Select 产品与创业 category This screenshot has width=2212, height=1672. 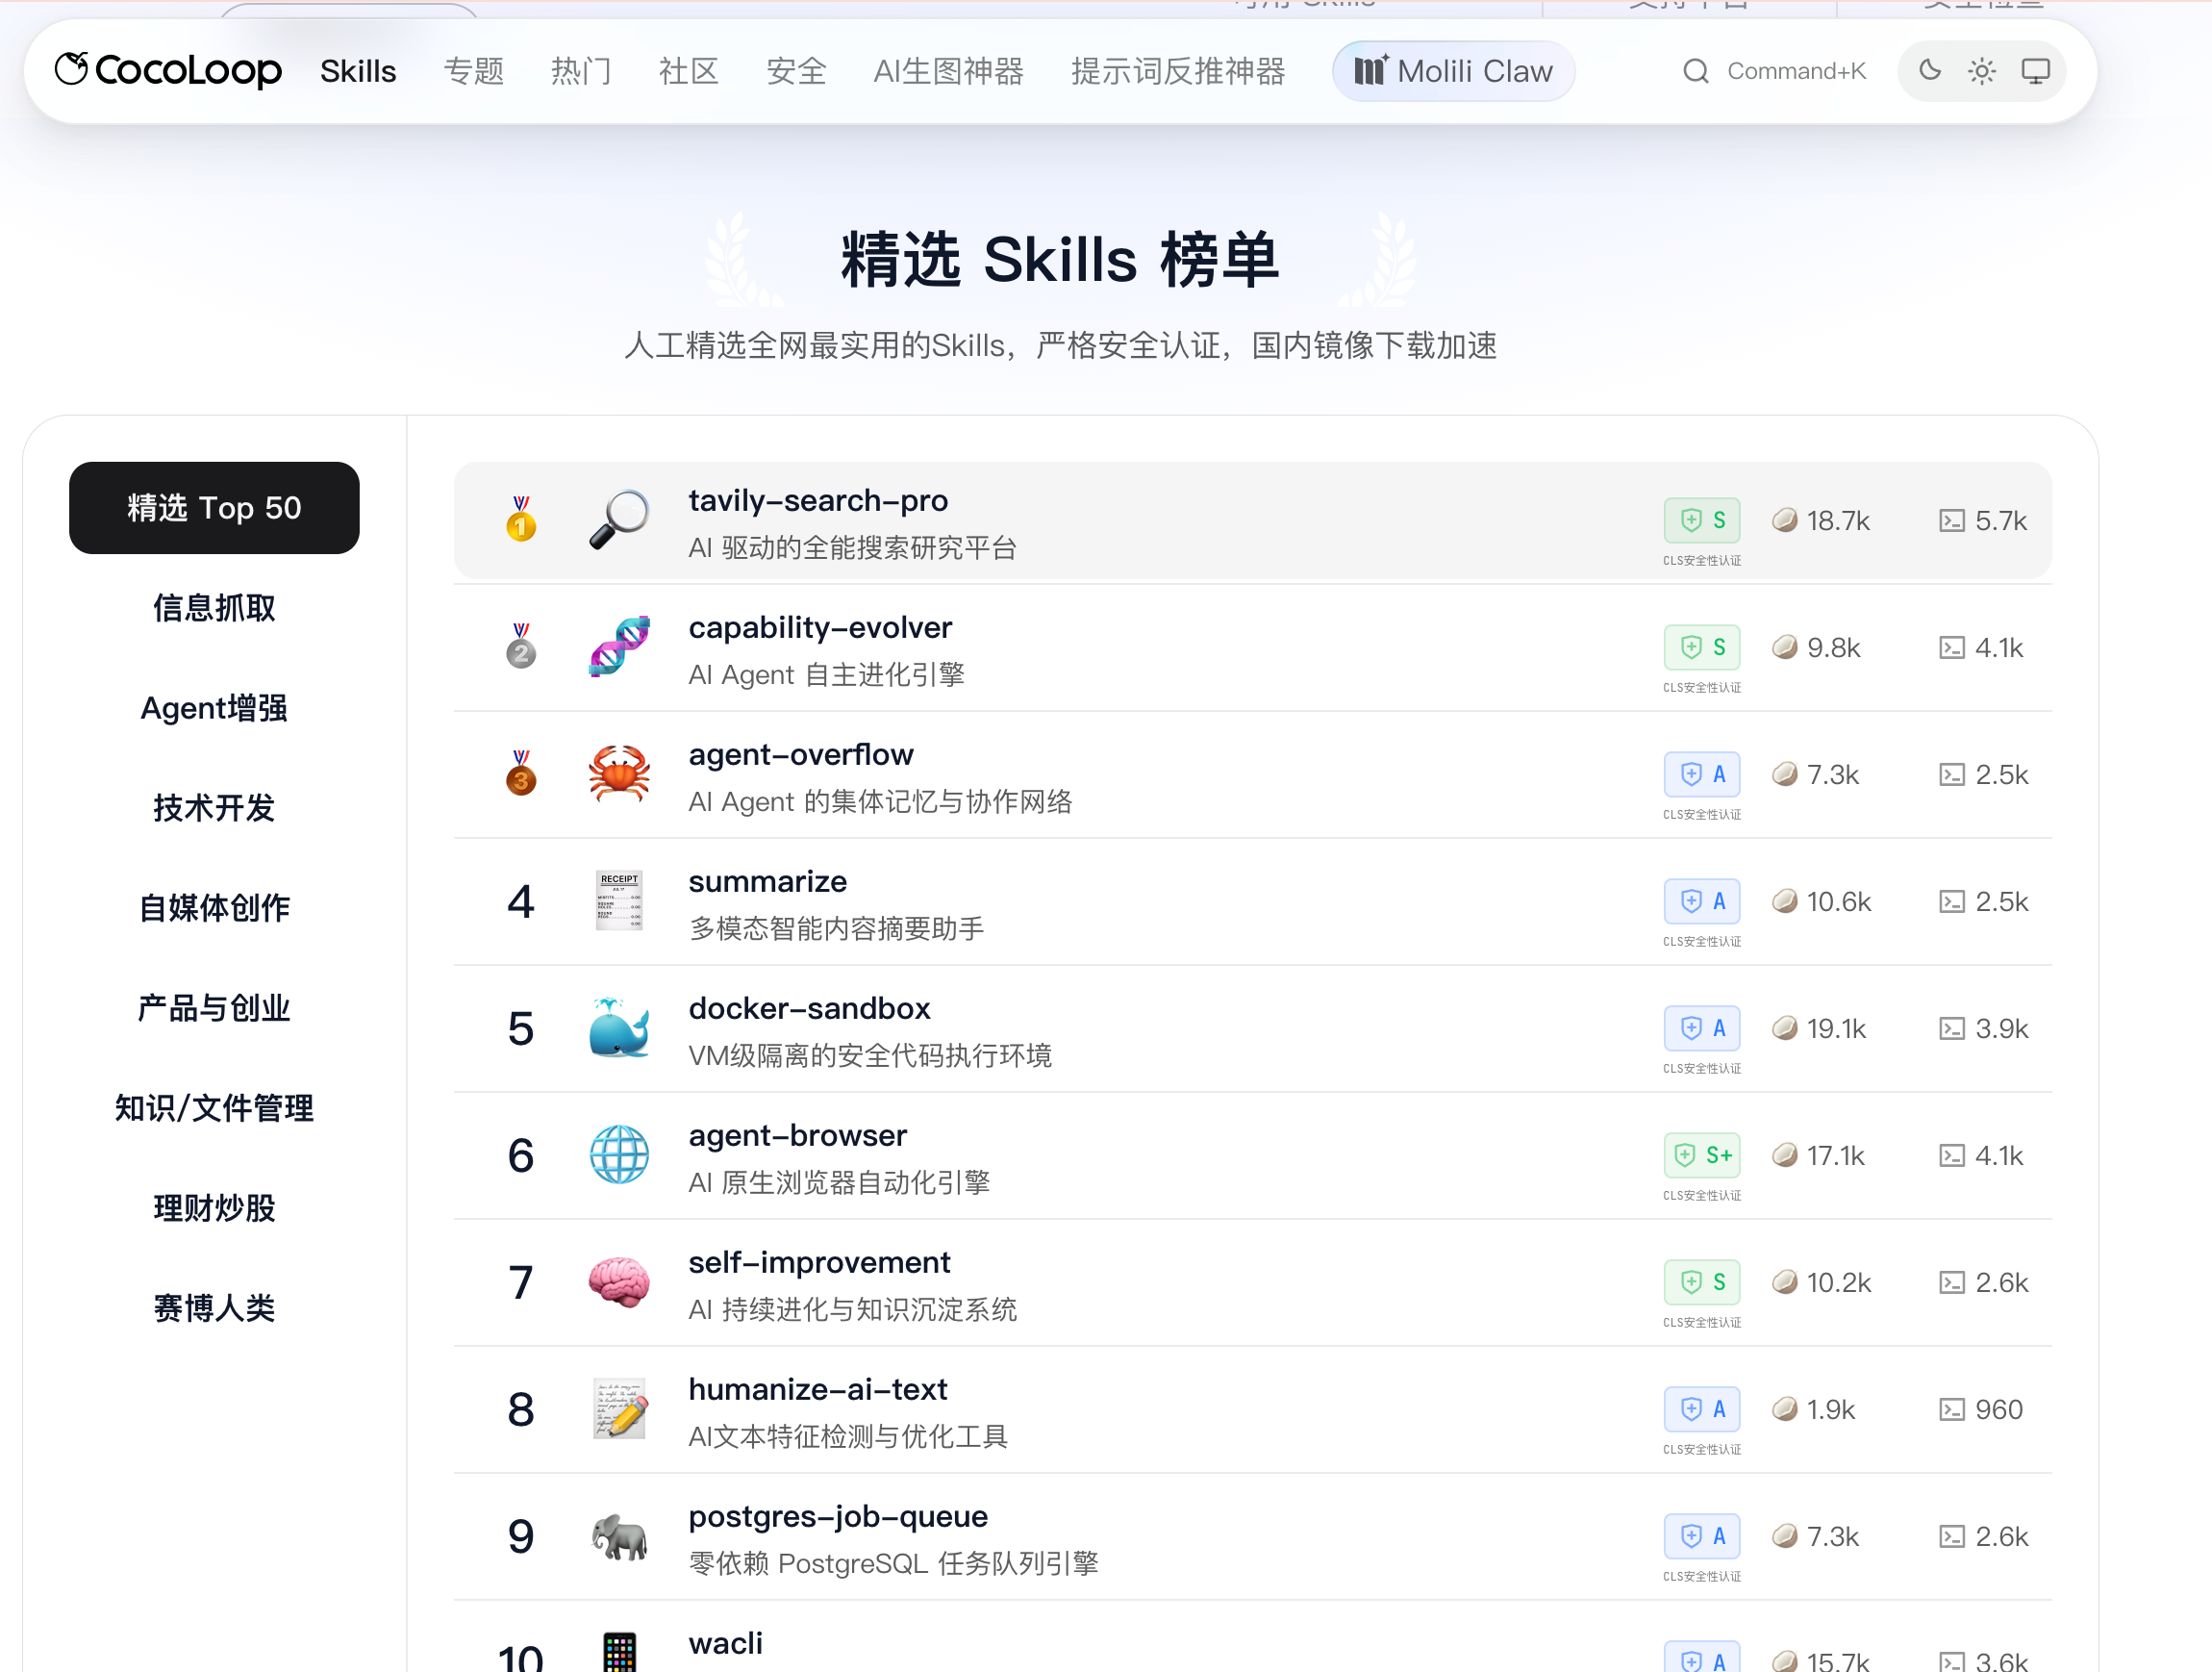214,1008
